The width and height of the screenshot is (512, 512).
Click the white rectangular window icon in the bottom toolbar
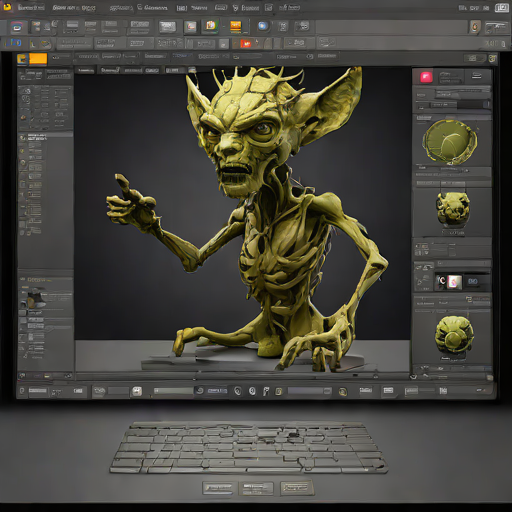click(388, 390)
